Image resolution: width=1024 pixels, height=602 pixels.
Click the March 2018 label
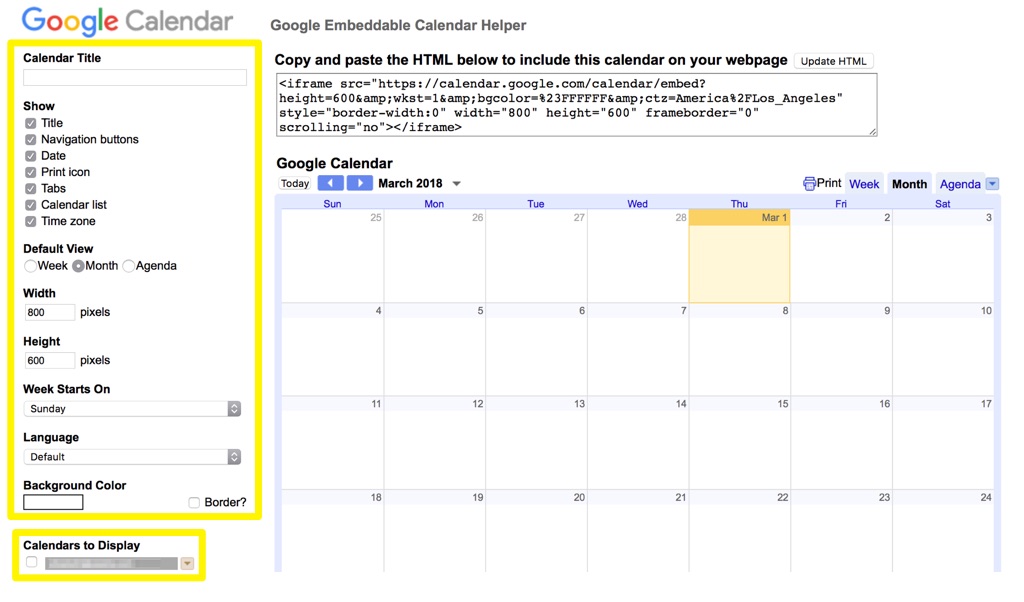click(410, 183)
